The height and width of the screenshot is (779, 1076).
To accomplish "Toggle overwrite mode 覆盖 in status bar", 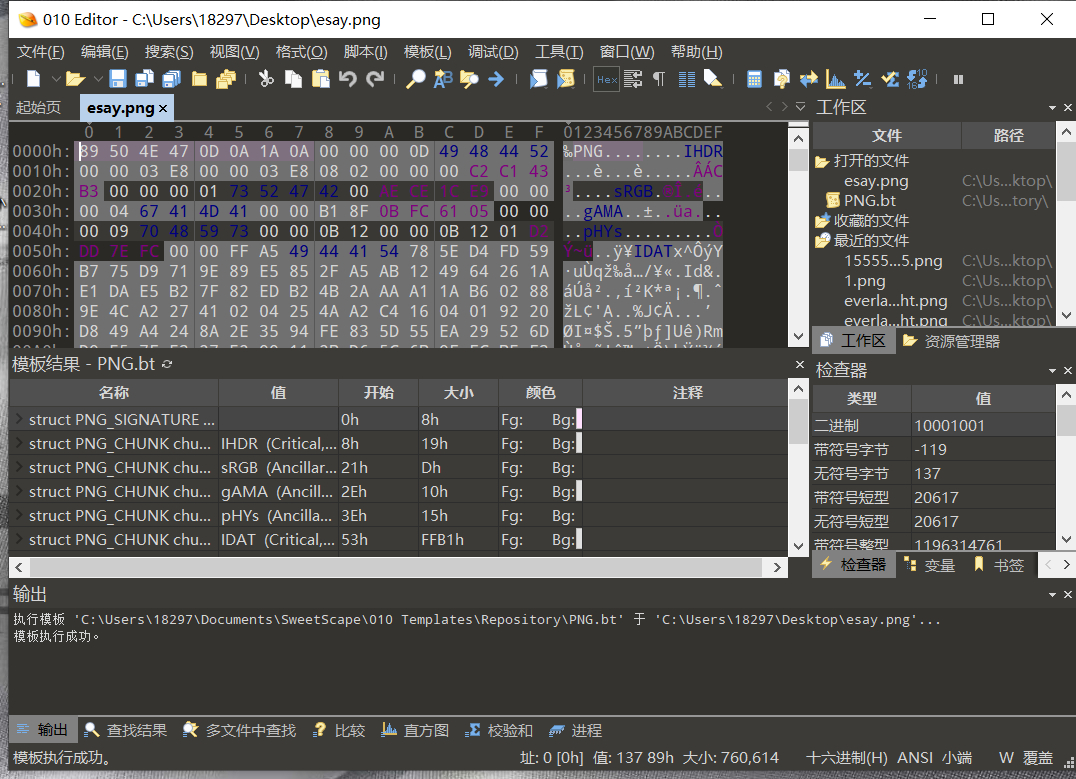I will click(x=1038, y=758).
